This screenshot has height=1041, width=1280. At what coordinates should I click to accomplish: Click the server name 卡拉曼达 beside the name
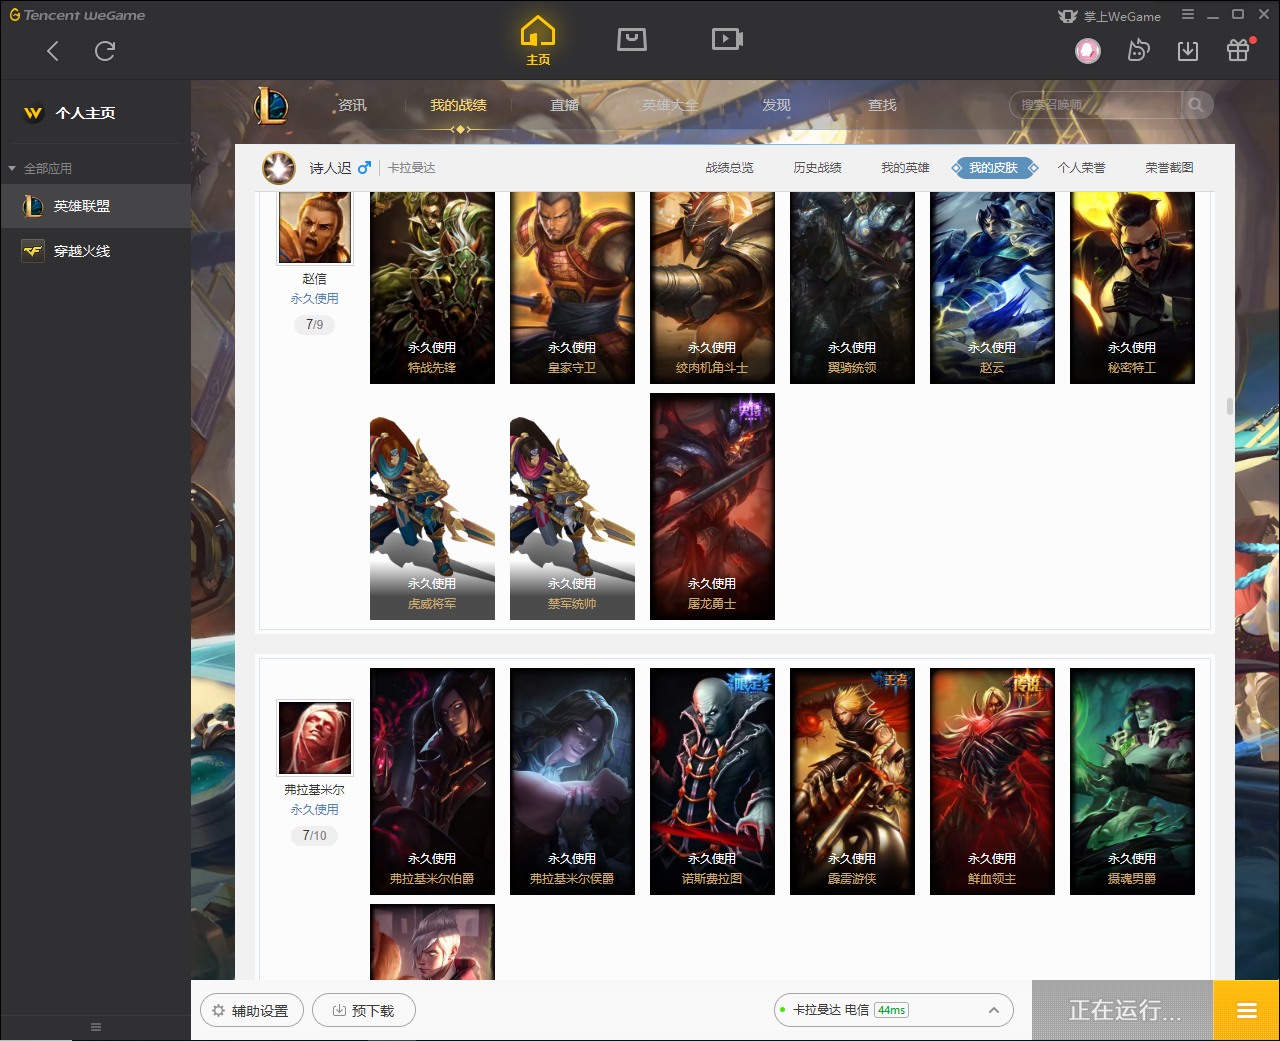(412, 168)
